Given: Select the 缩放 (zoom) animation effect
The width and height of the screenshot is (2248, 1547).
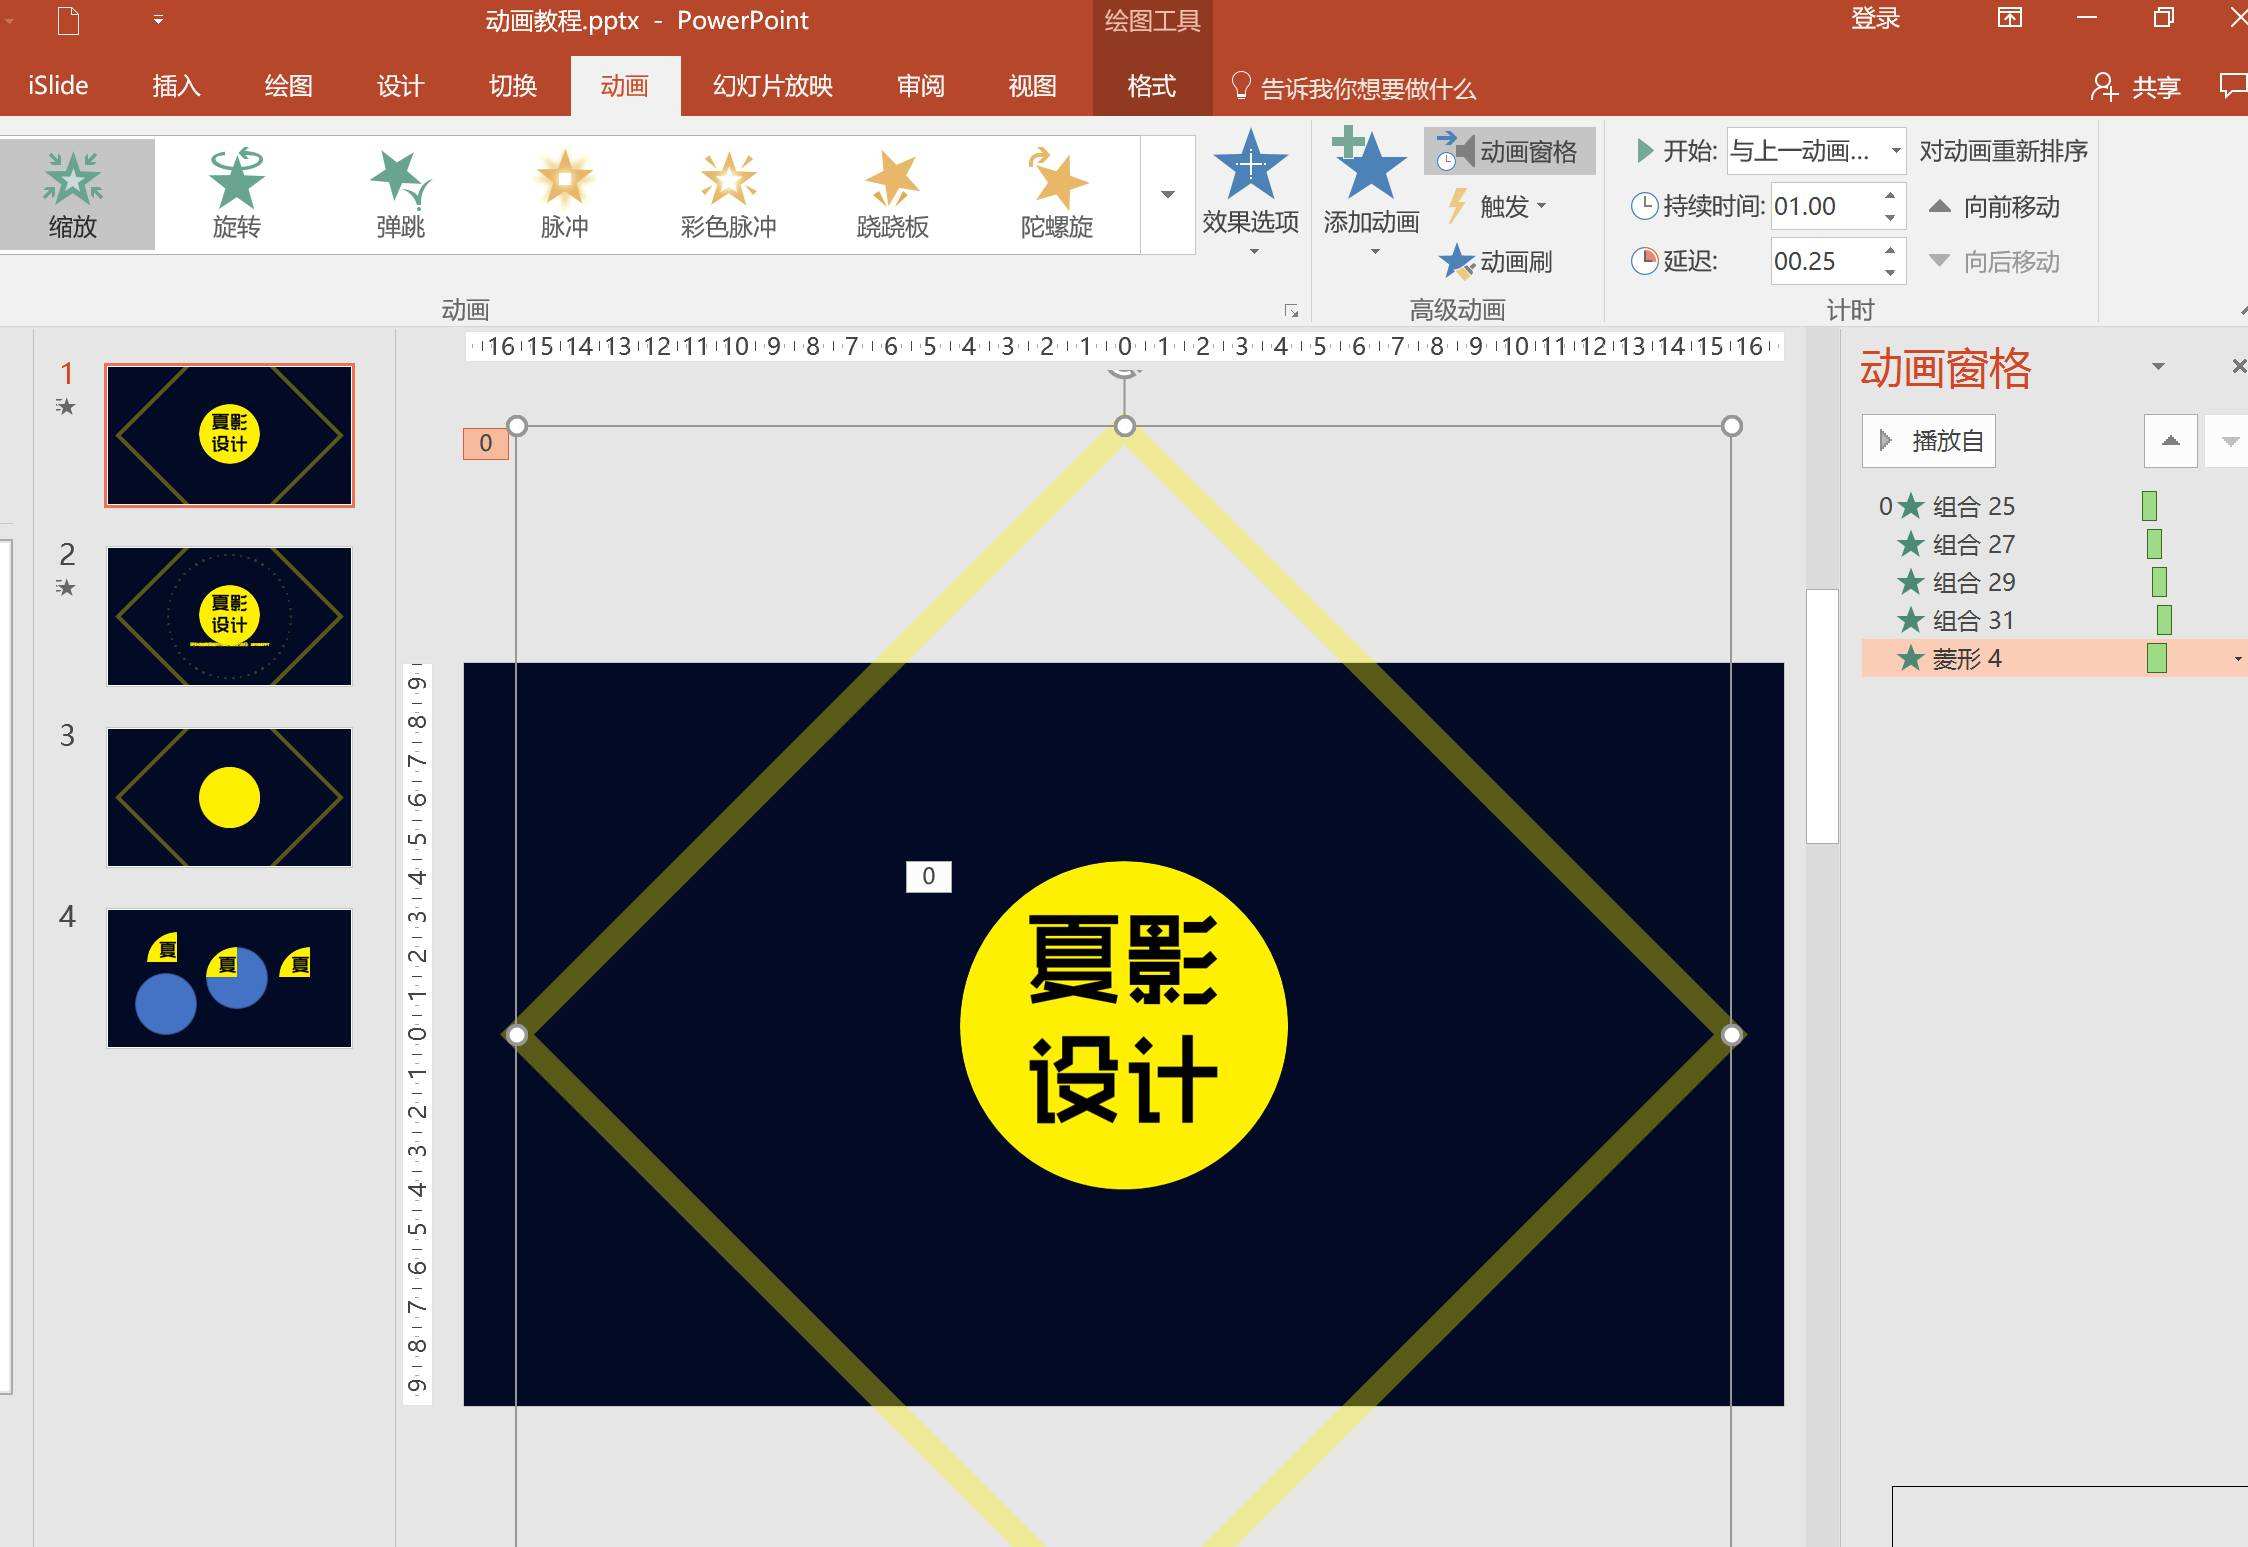Looking at the screenshot, I should (73, 194).
